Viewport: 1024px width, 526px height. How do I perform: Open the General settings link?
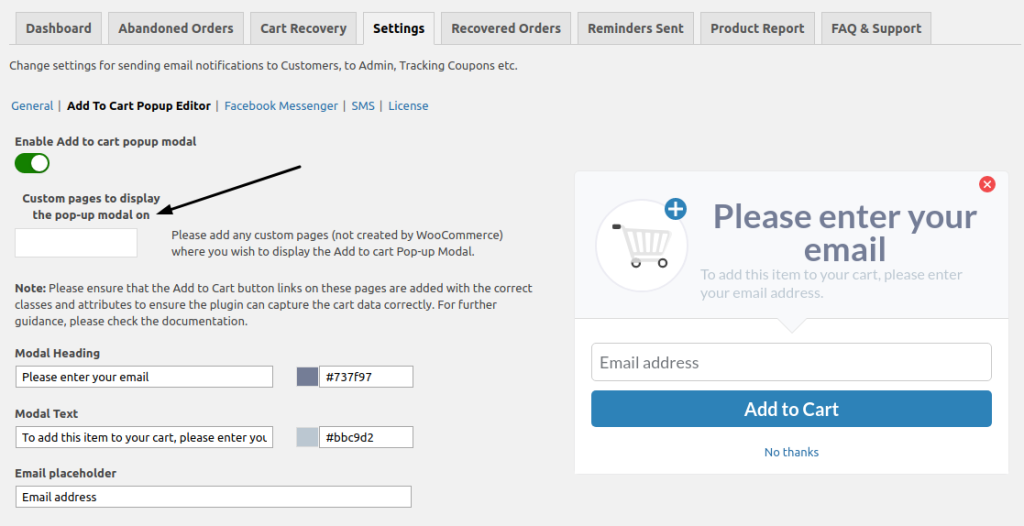point(32,106)
